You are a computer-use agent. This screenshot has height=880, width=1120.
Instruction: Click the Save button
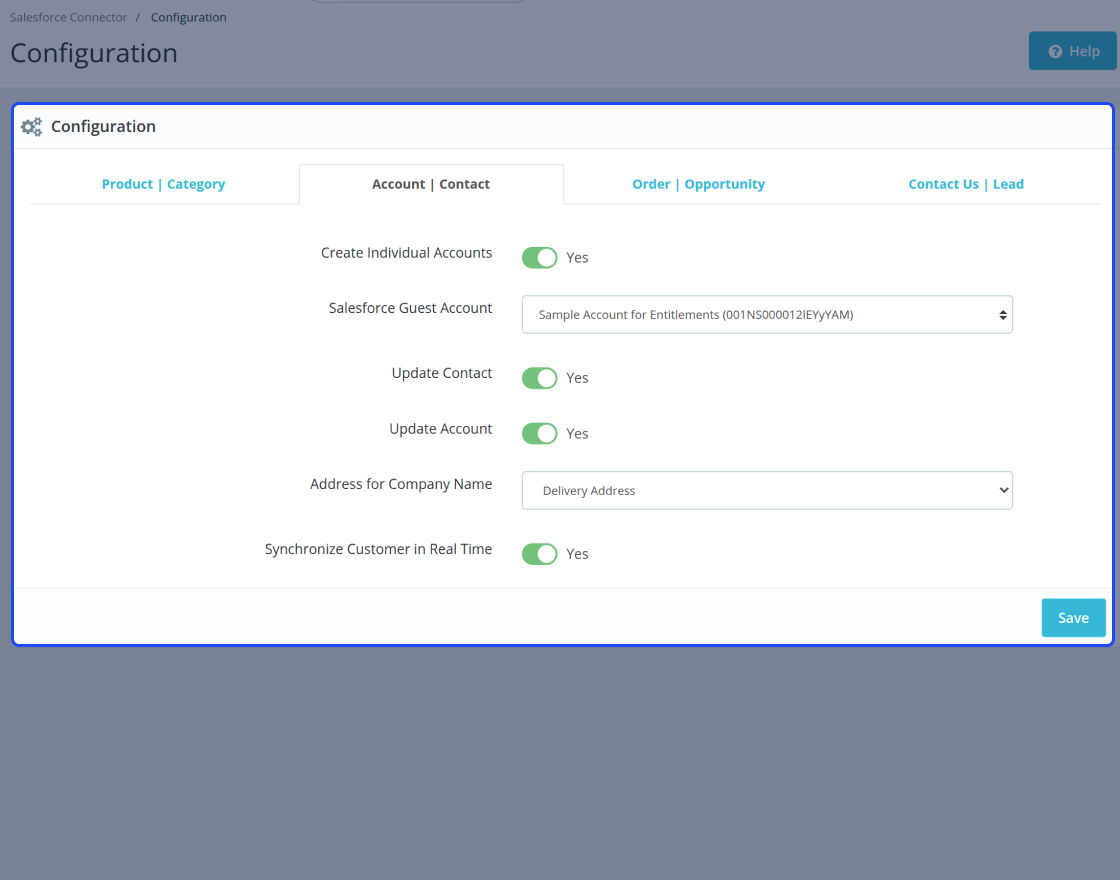[1073, 618]
